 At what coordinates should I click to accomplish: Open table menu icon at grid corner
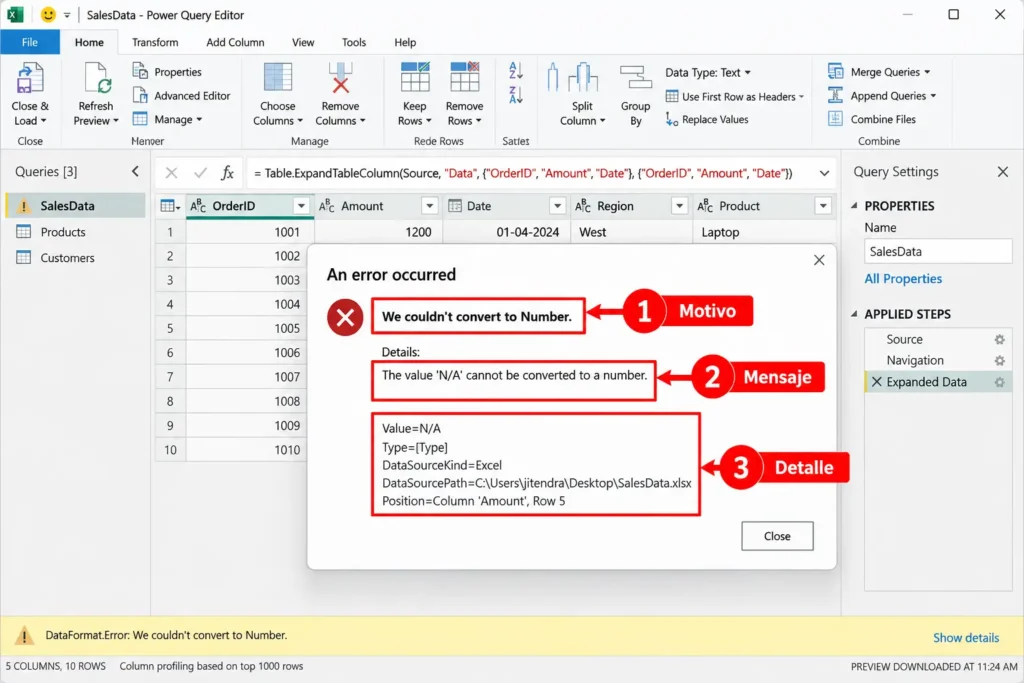(170, 206)
